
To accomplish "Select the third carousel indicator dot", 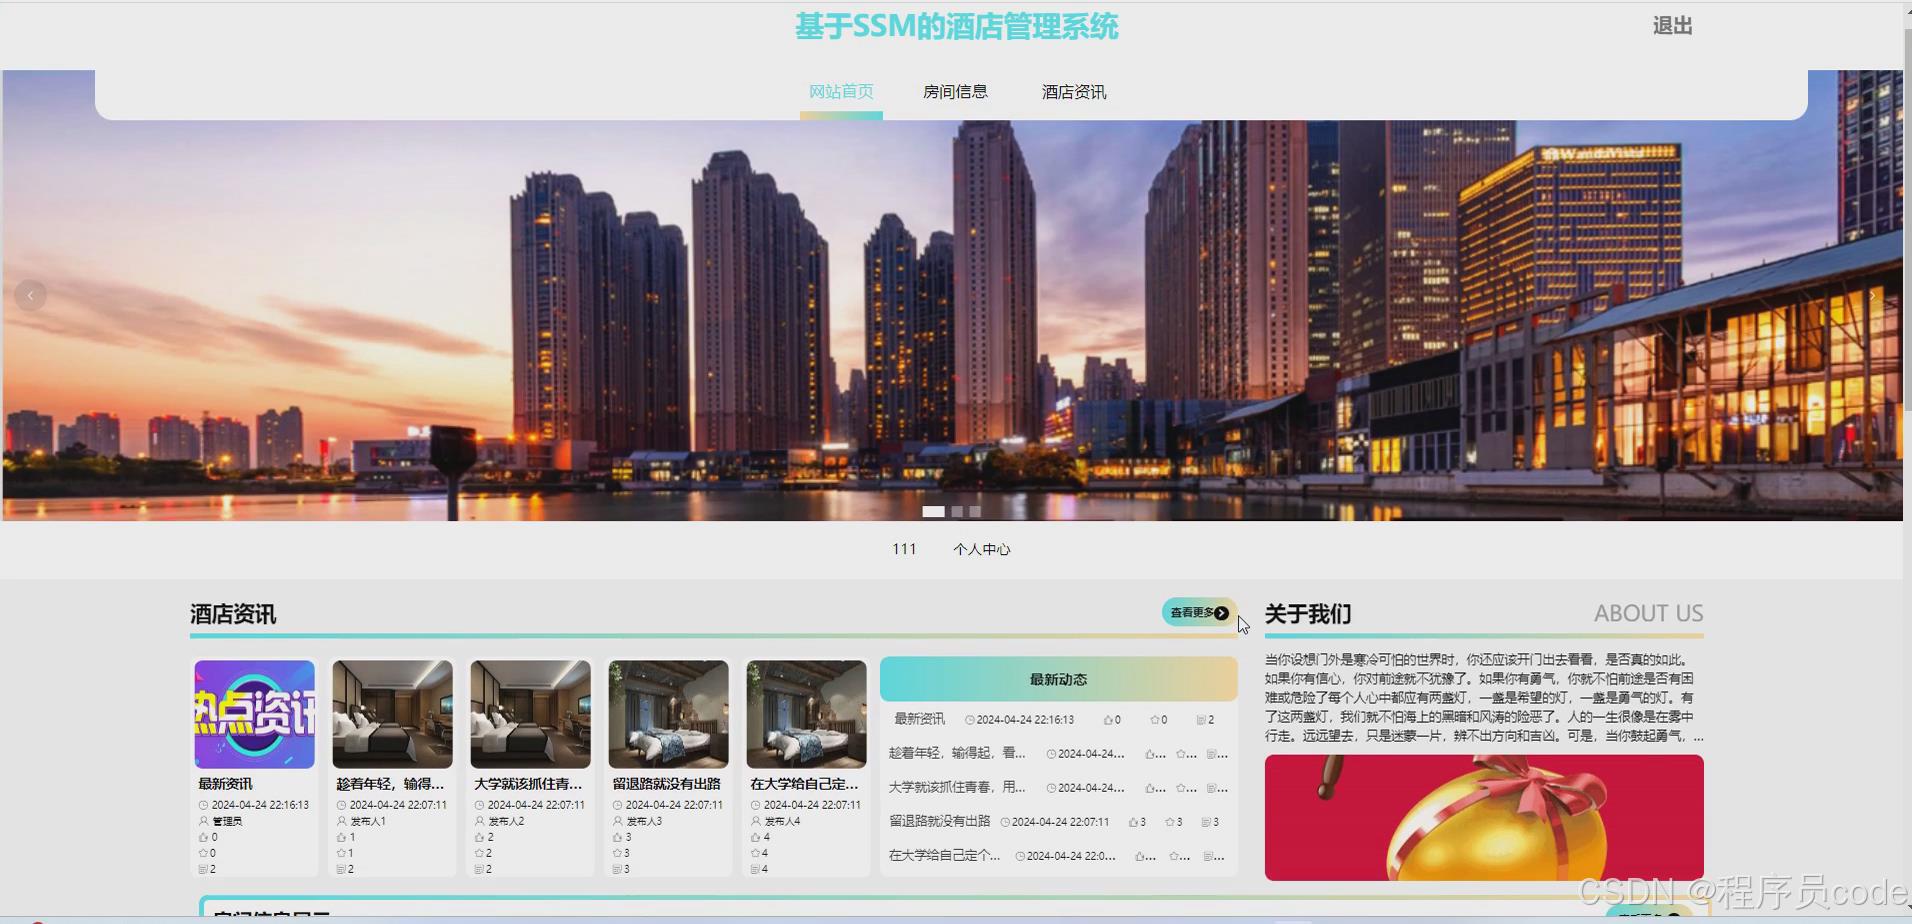I will click(x=976, y=511).
